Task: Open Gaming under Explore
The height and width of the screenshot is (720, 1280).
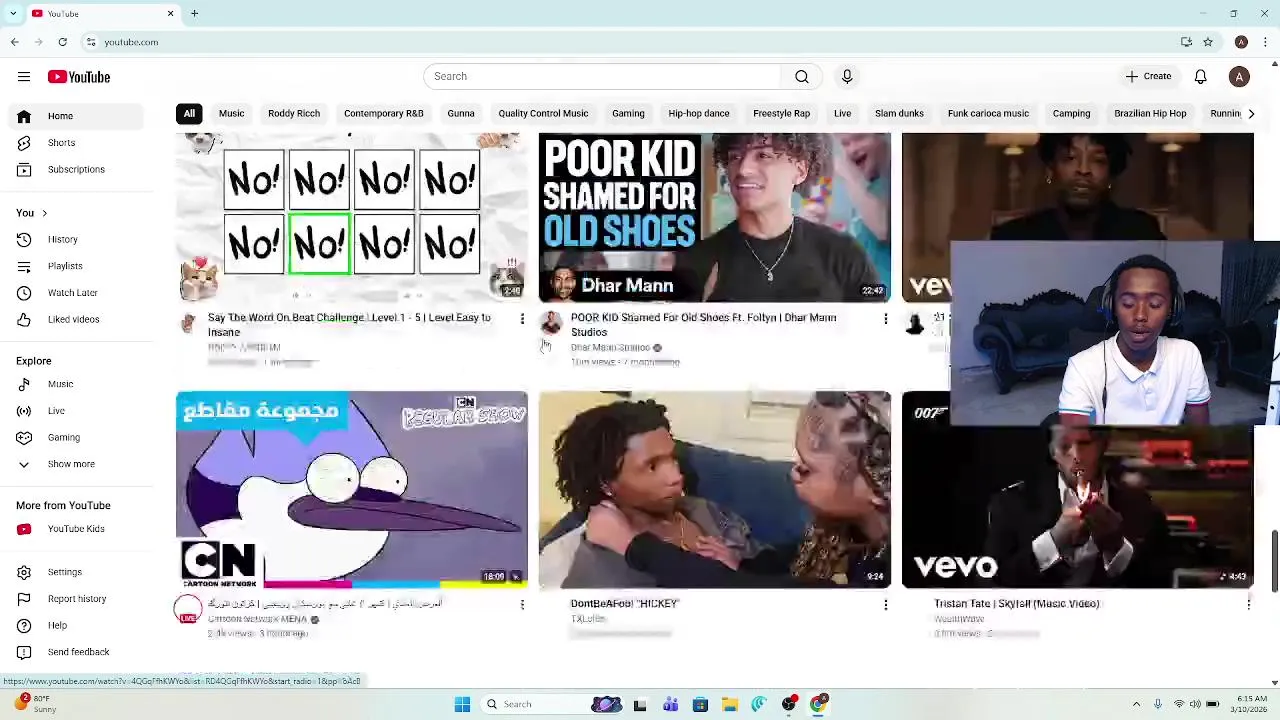Action: pos(78,437)
